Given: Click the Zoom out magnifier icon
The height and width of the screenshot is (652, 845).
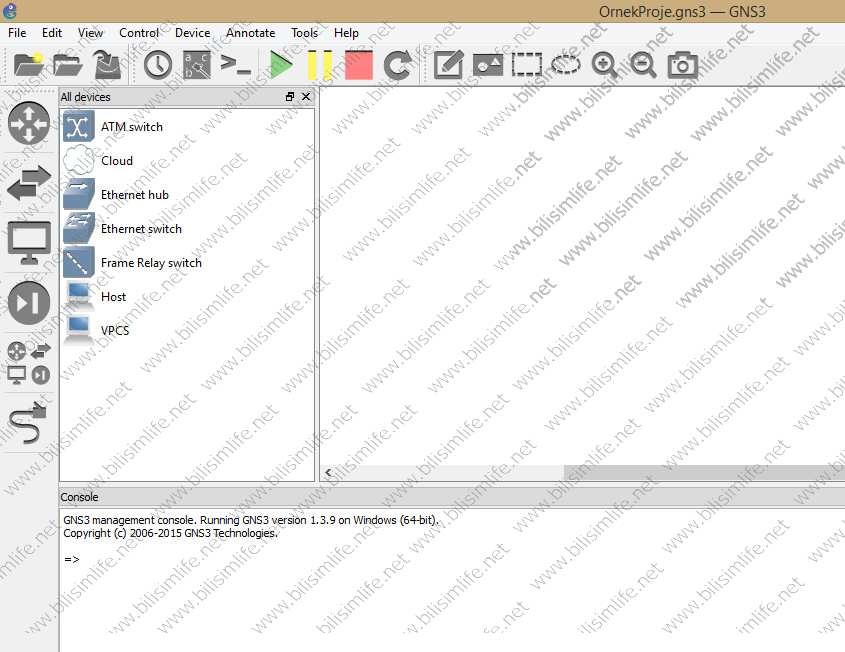Looking at the screenshot, I should (x=643, y=66).
